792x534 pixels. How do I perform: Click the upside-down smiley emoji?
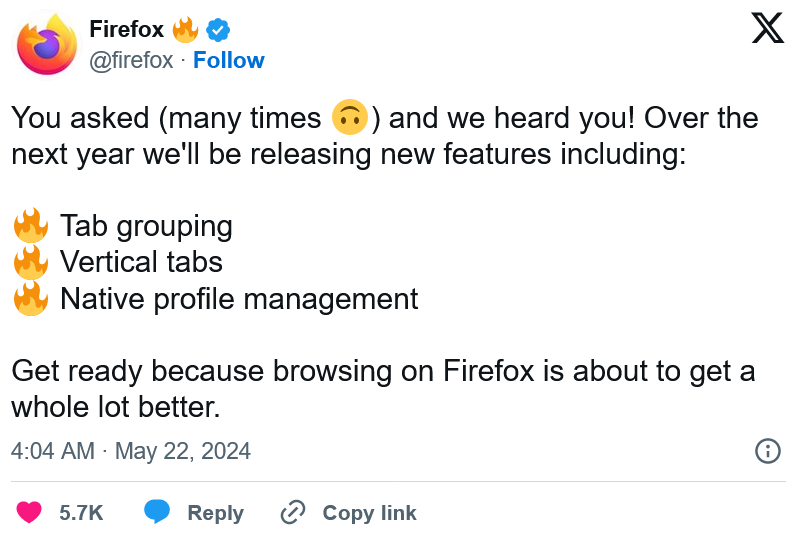coord(350,117)
